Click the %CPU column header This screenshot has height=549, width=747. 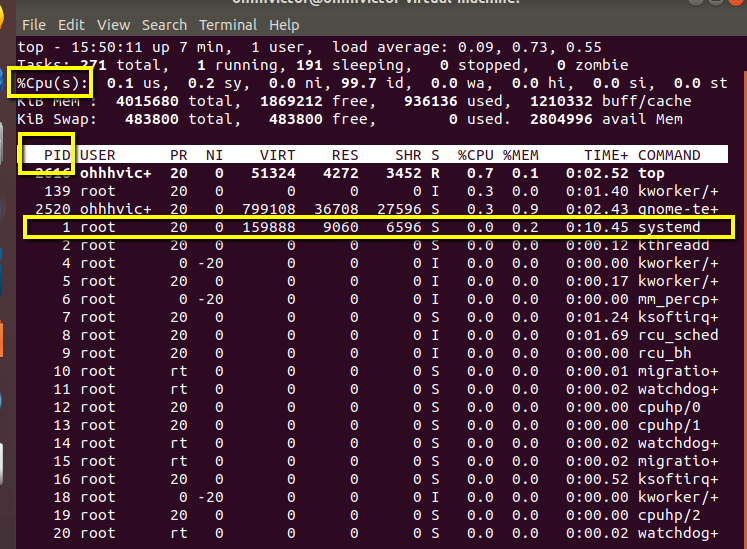(x=475, y=155)
